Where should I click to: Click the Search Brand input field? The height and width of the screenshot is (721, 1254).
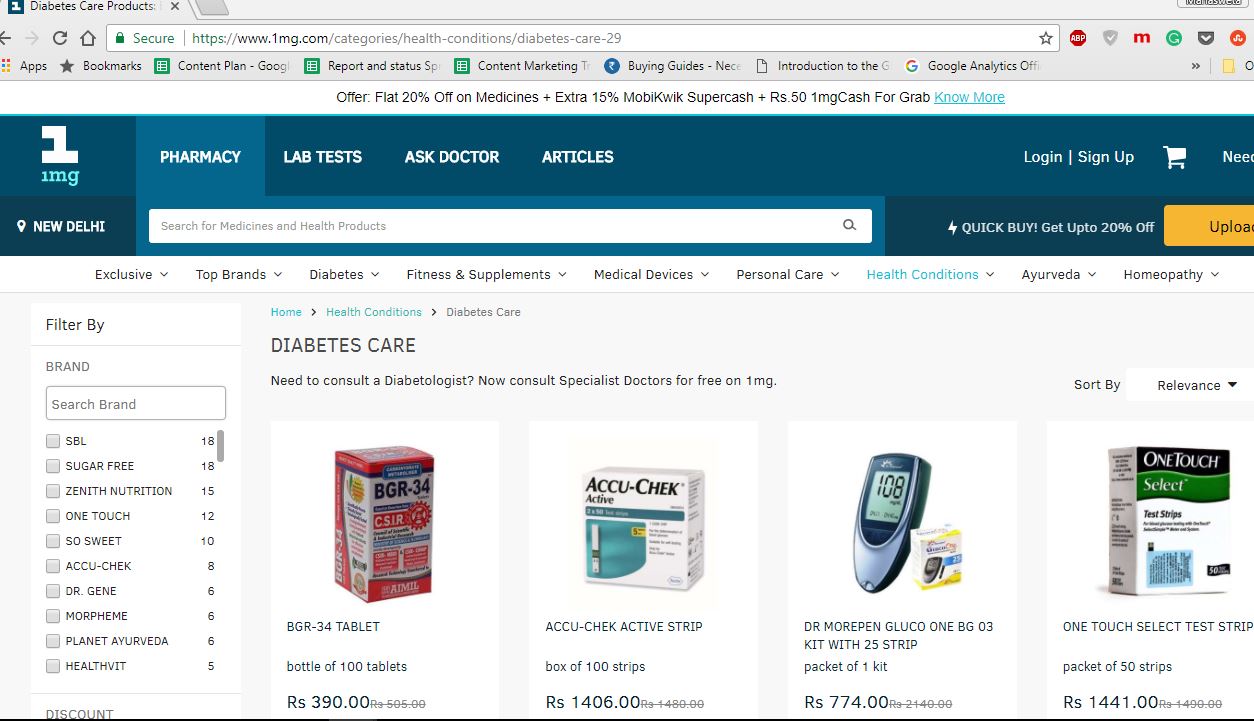tap(136, 404)
